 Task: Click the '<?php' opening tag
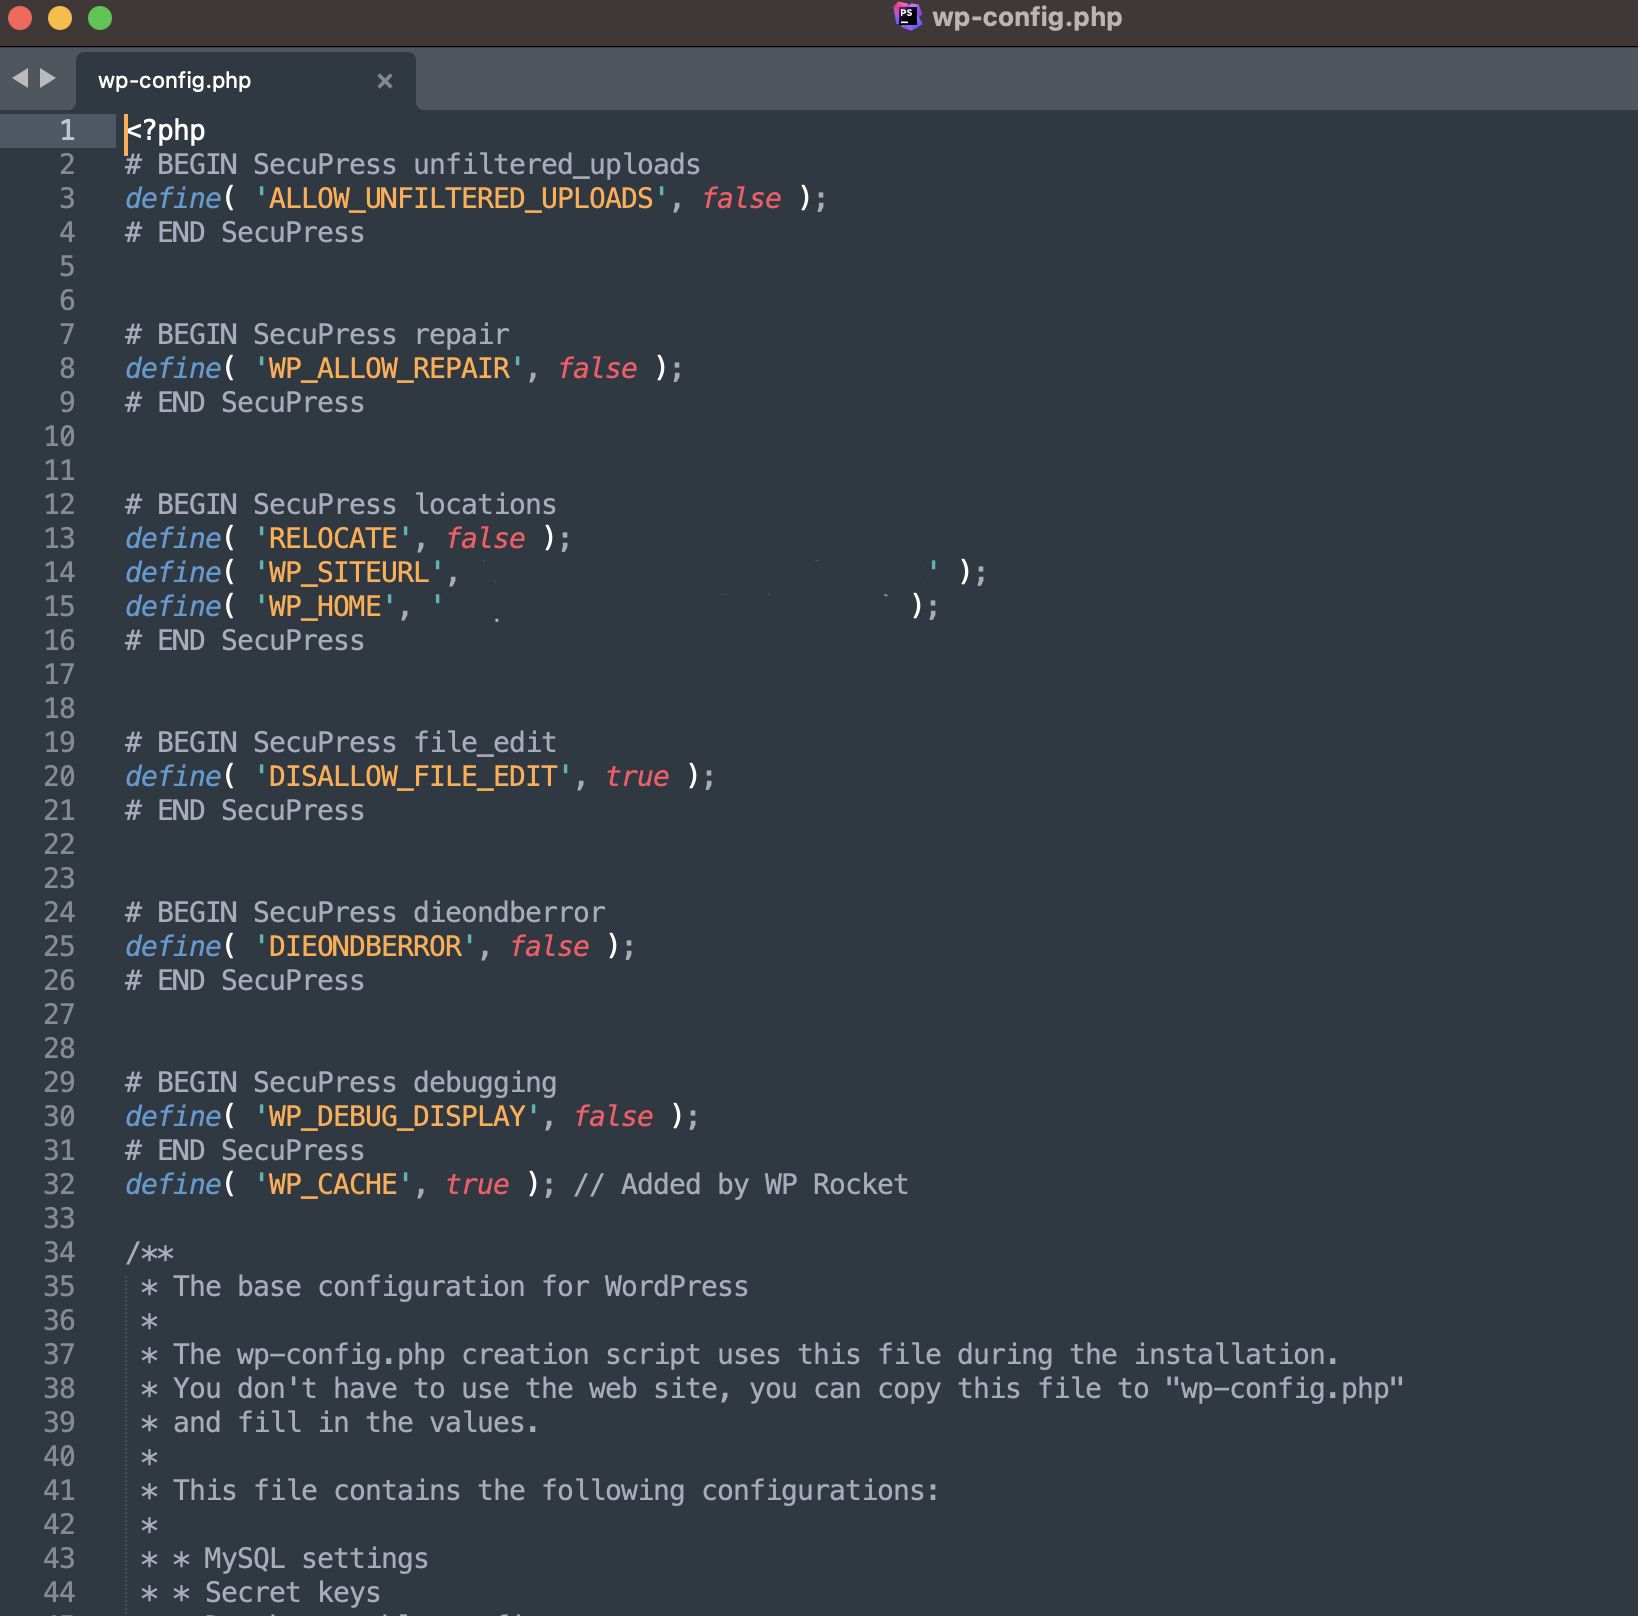[165, 131]
